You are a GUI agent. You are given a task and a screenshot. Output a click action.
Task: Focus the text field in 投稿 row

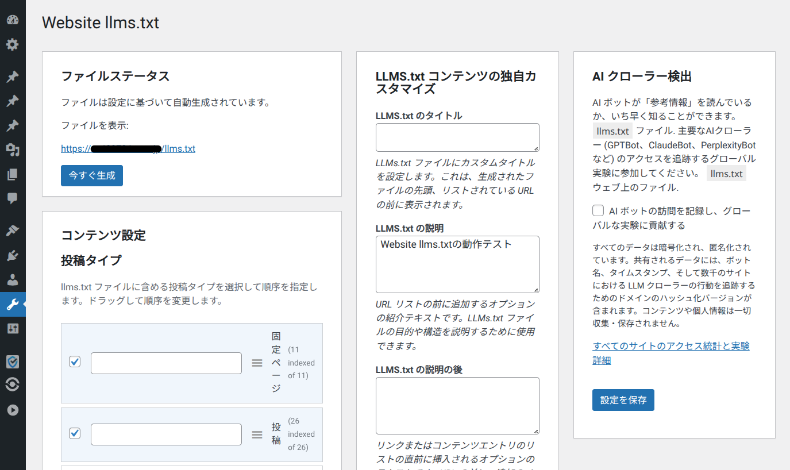[166, 434]
